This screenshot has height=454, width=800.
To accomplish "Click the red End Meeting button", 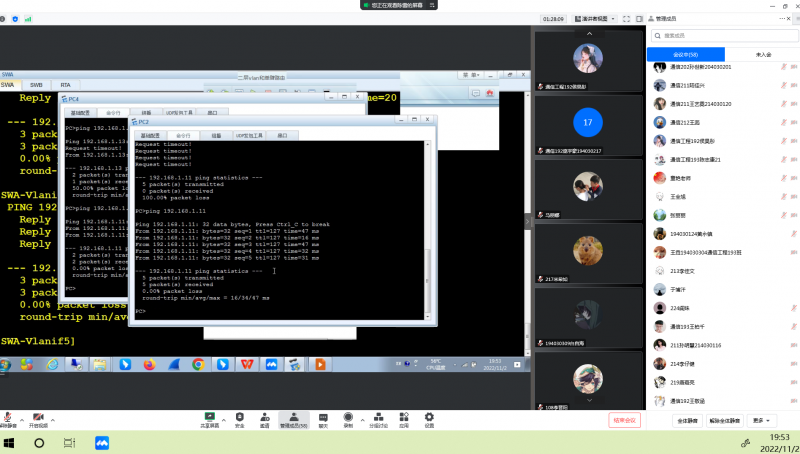I will [624, 421].
